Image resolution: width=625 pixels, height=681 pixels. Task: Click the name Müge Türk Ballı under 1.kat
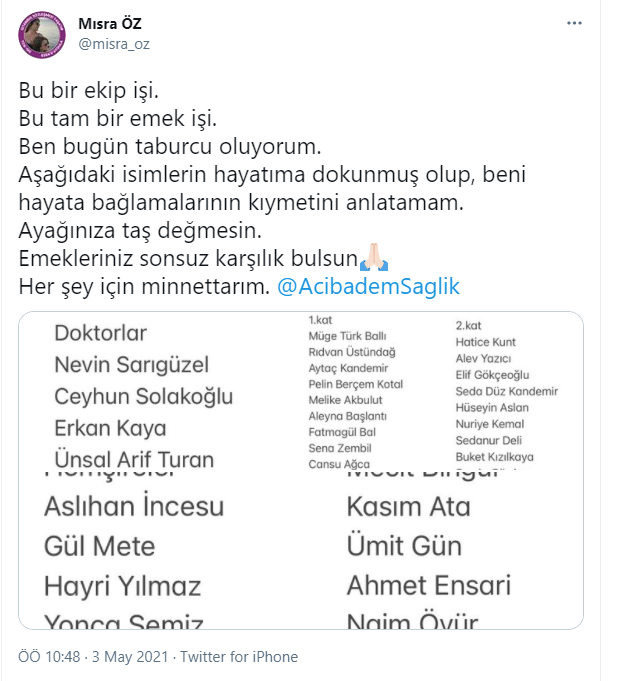347,335
